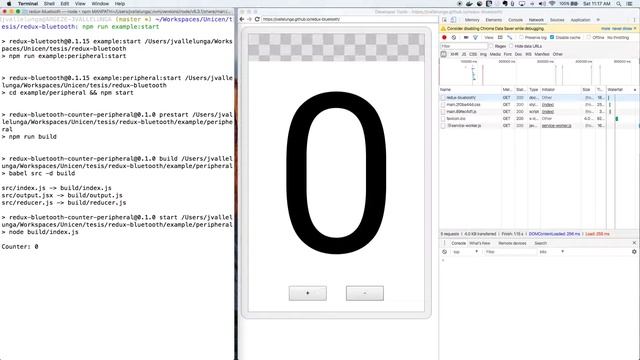Open the console context 'top' dropdown

coord(465,252)
